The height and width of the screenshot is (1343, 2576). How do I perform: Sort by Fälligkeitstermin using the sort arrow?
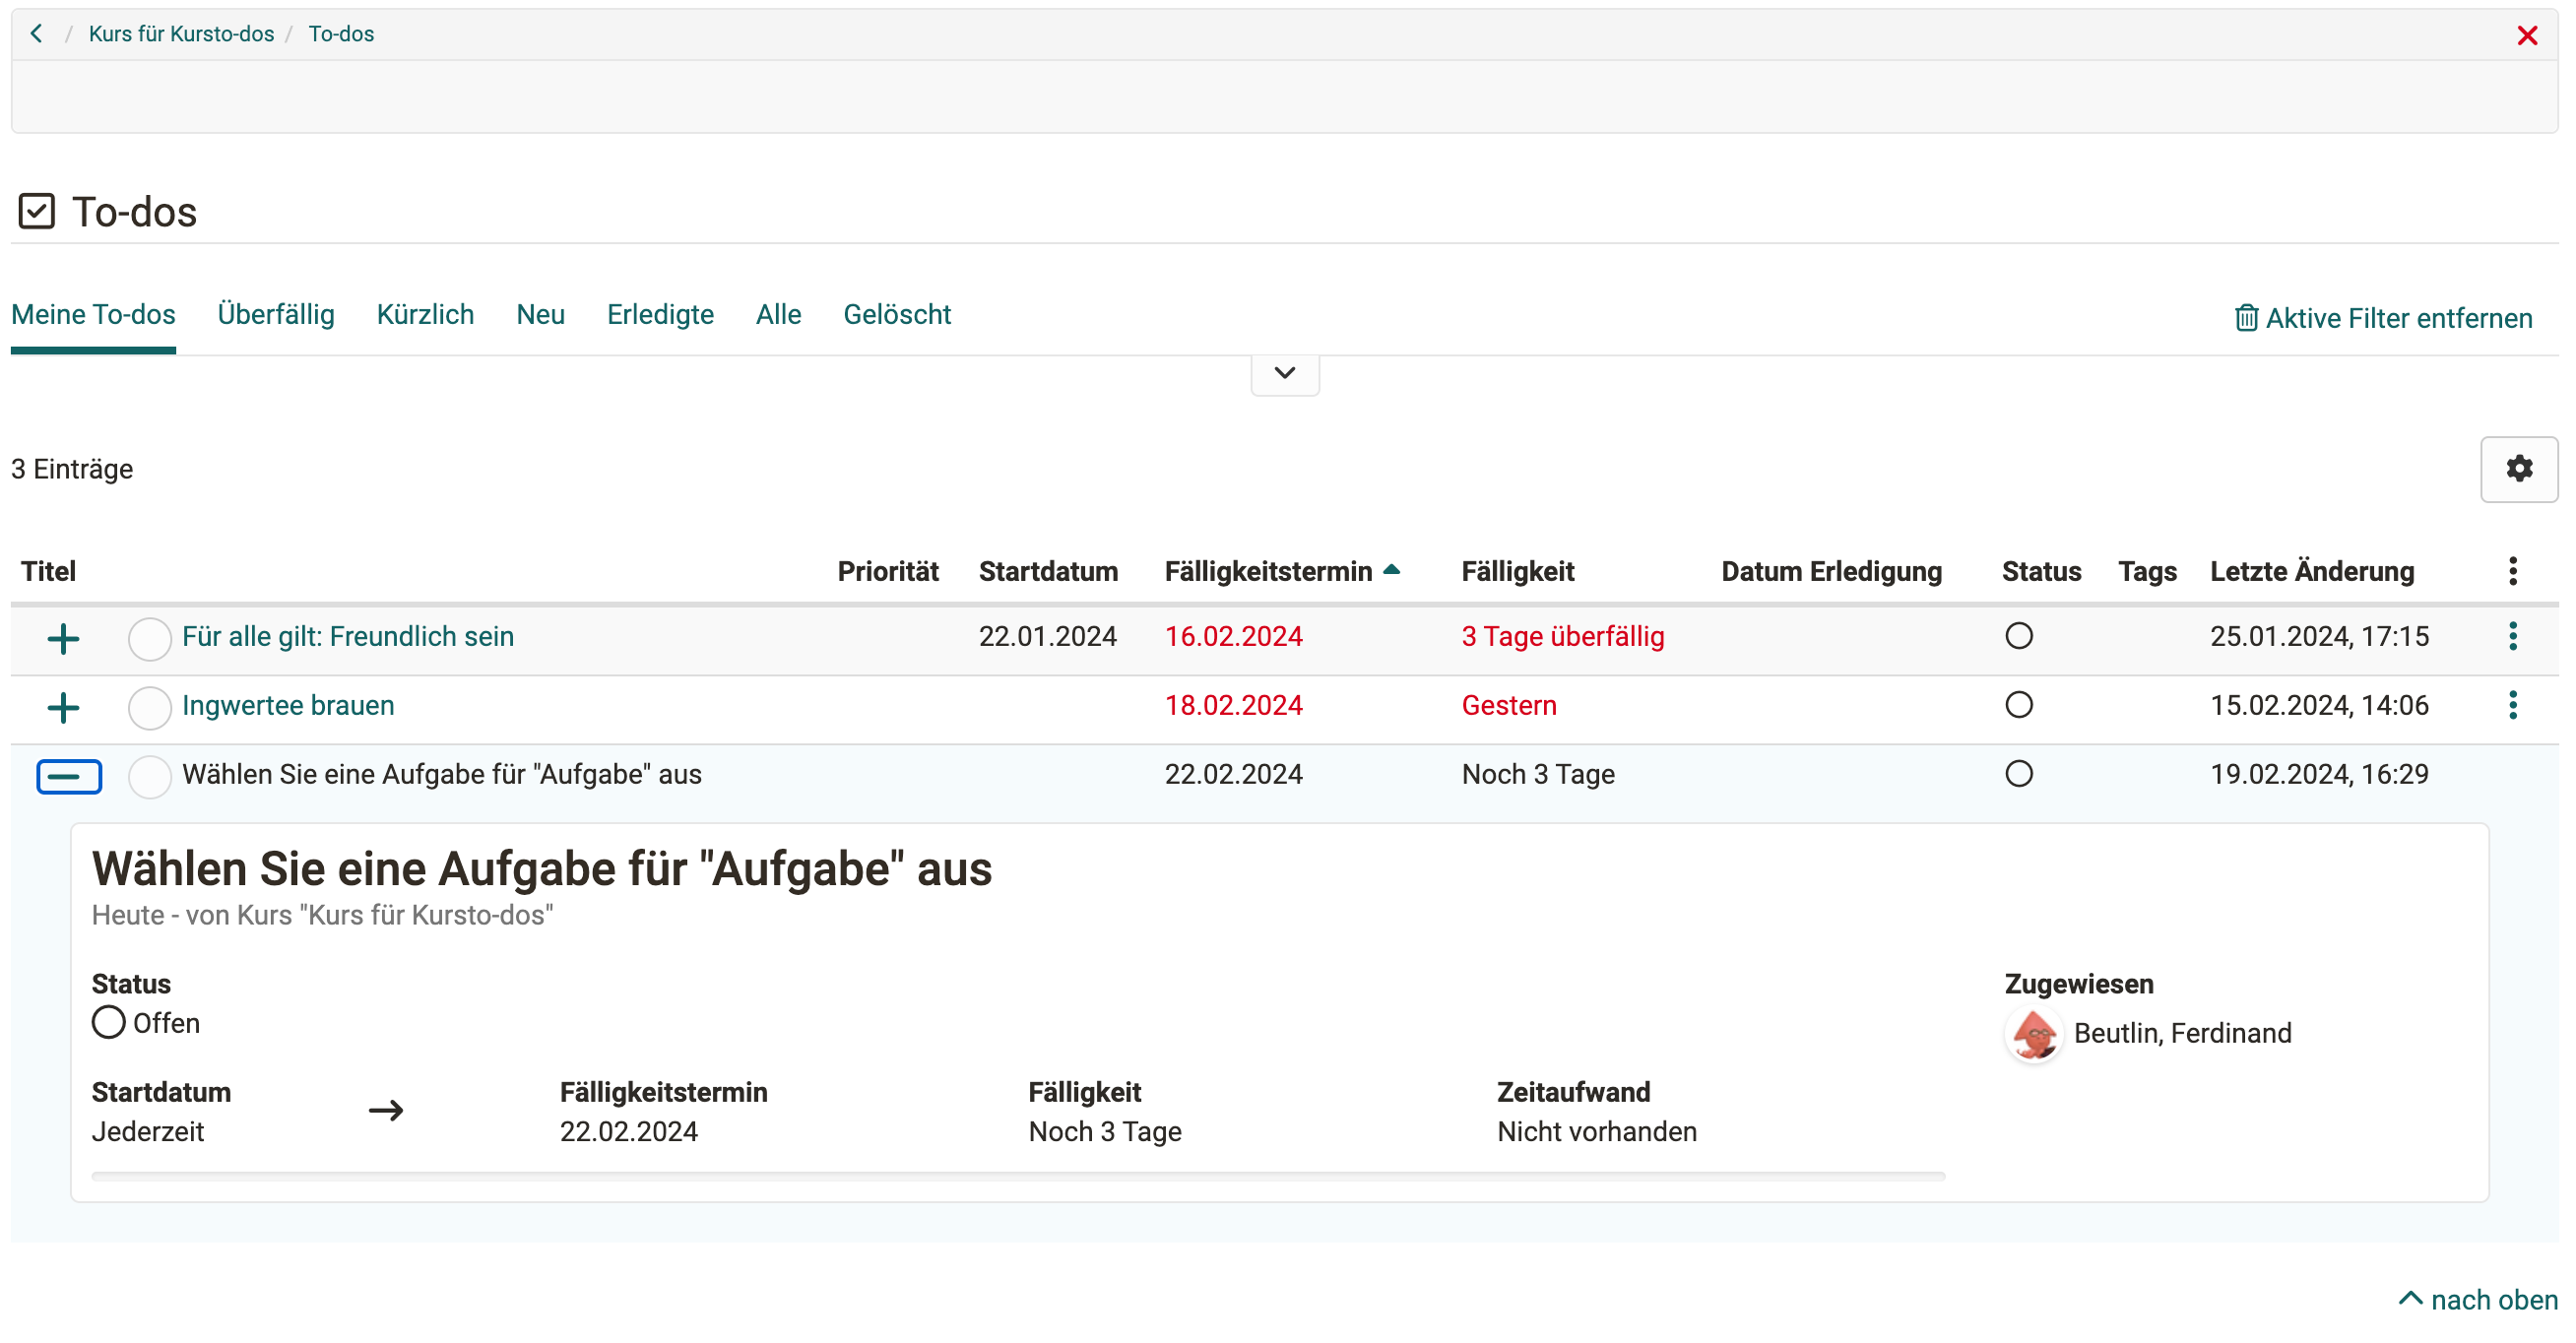[1390, 569]
